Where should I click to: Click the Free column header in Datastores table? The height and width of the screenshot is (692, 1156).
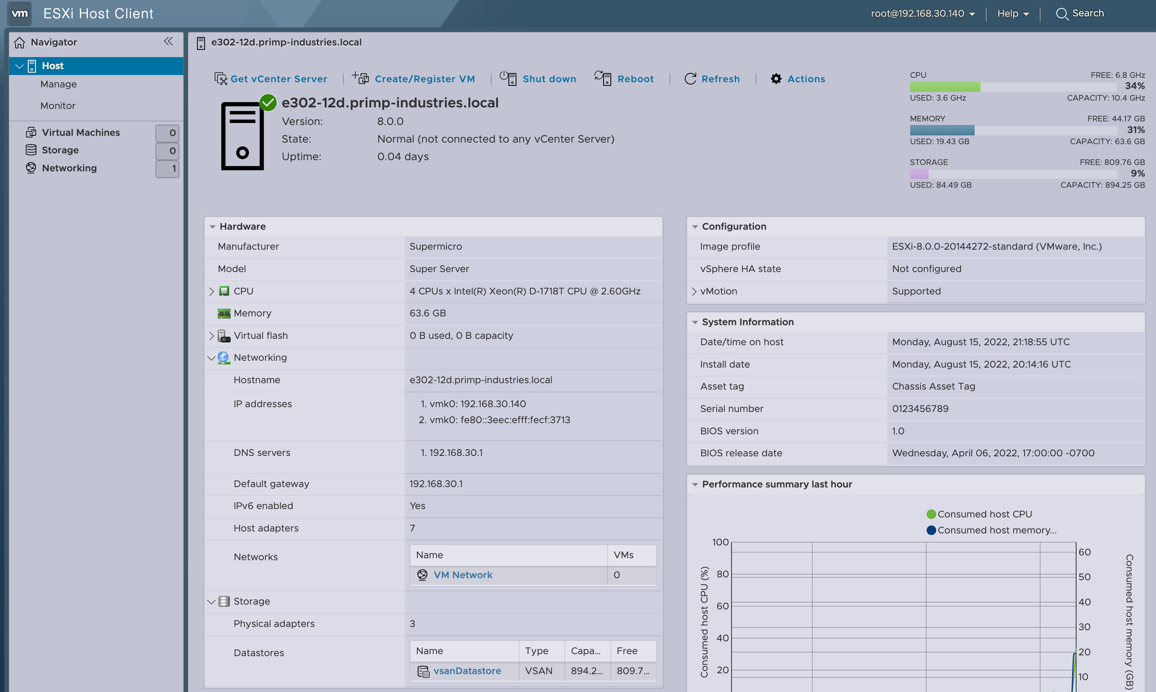tap(633, 651)
